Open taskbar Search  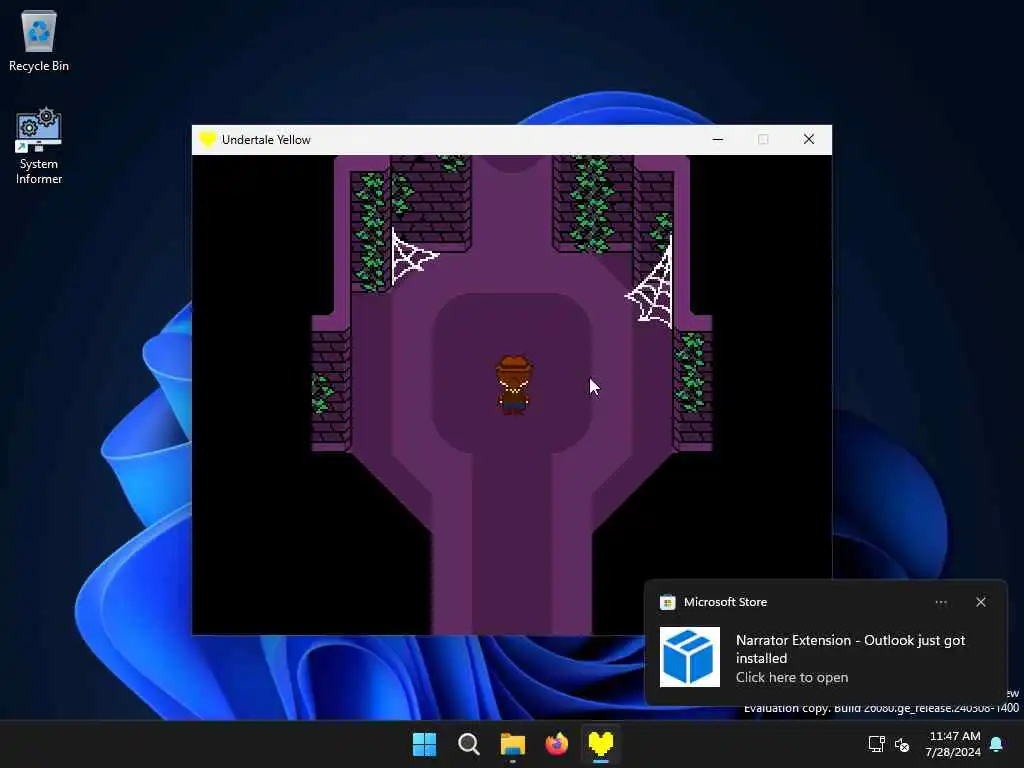[468, 744]
